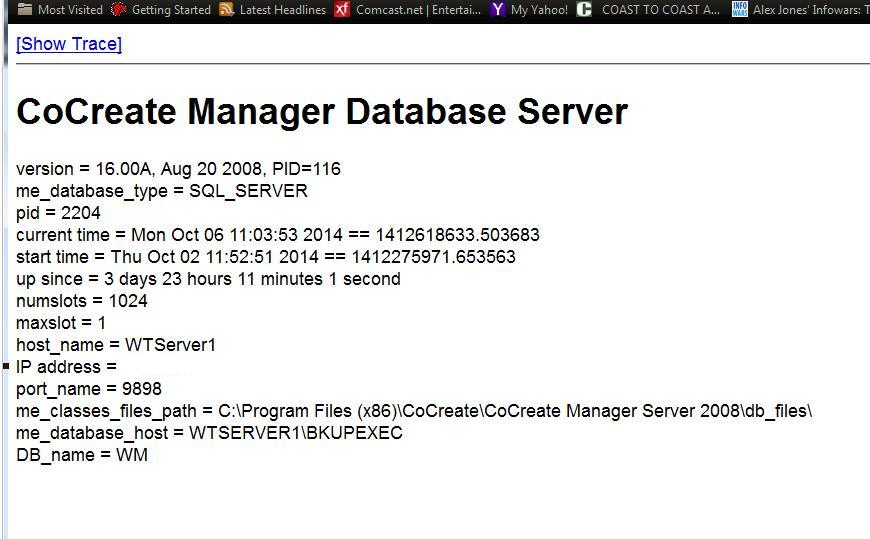Image resolution: width=870 pixels, height=539 pixels.
Task: Open the Getting Started bookmark label
Action: tap(171, 9)
